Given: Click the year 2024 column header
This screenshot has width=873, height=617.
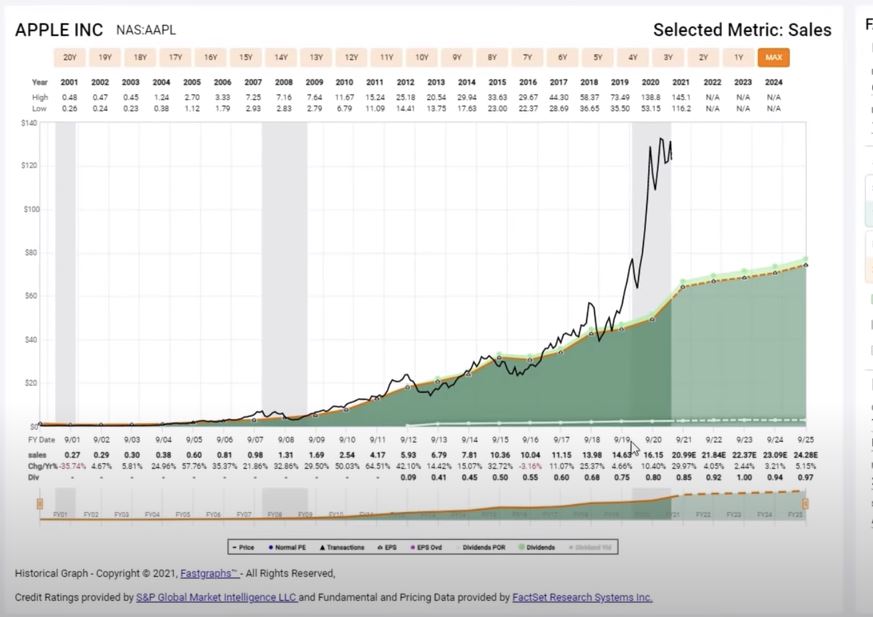Looking at the screenshot, I should (773, 82).
